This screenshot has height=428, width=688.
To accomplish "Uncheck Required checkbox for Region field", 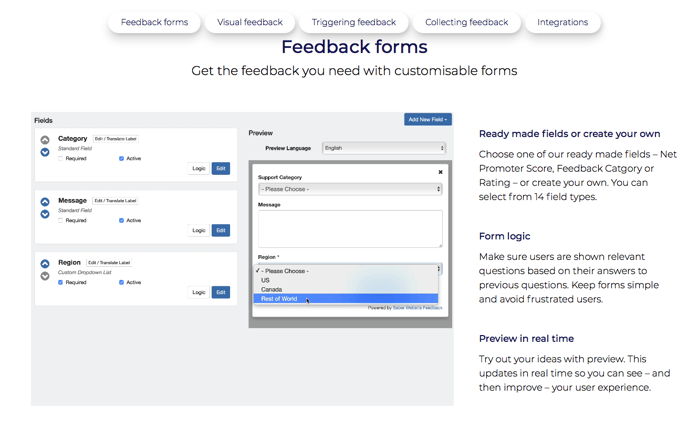I will coord(61,282).
